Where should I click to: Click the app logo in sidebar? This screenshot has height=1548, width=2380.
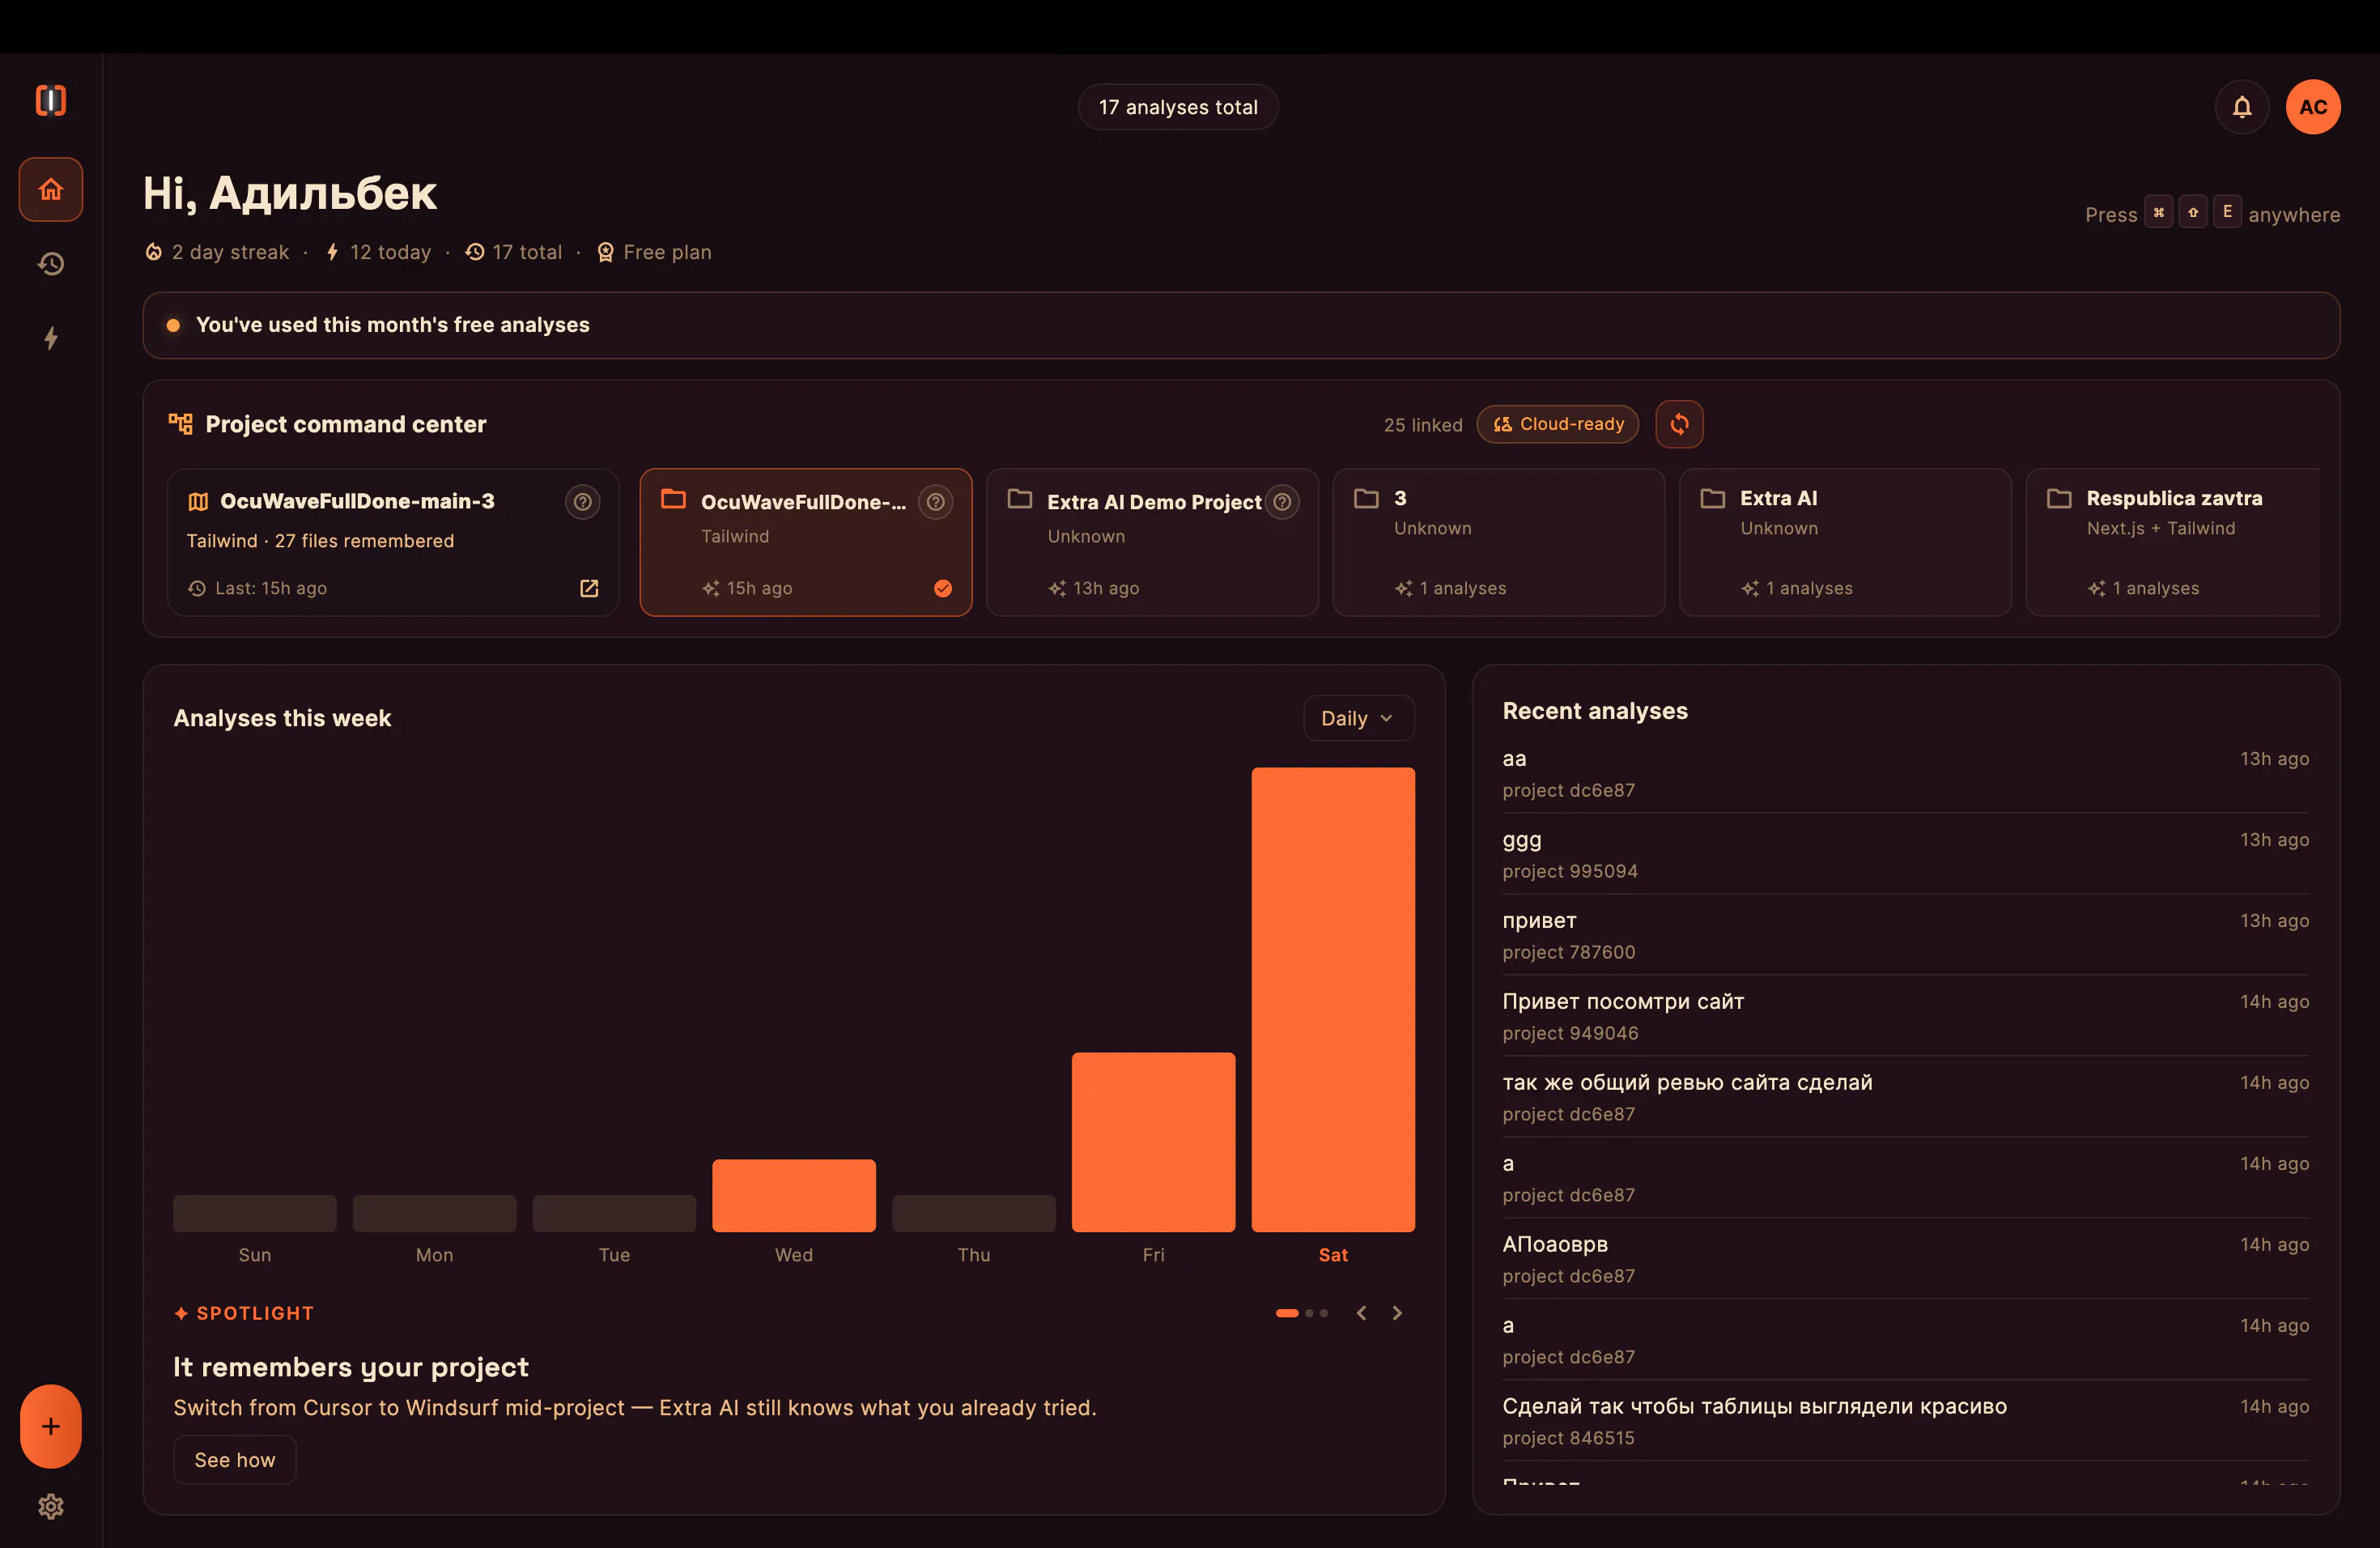click(x=51, y=100)
